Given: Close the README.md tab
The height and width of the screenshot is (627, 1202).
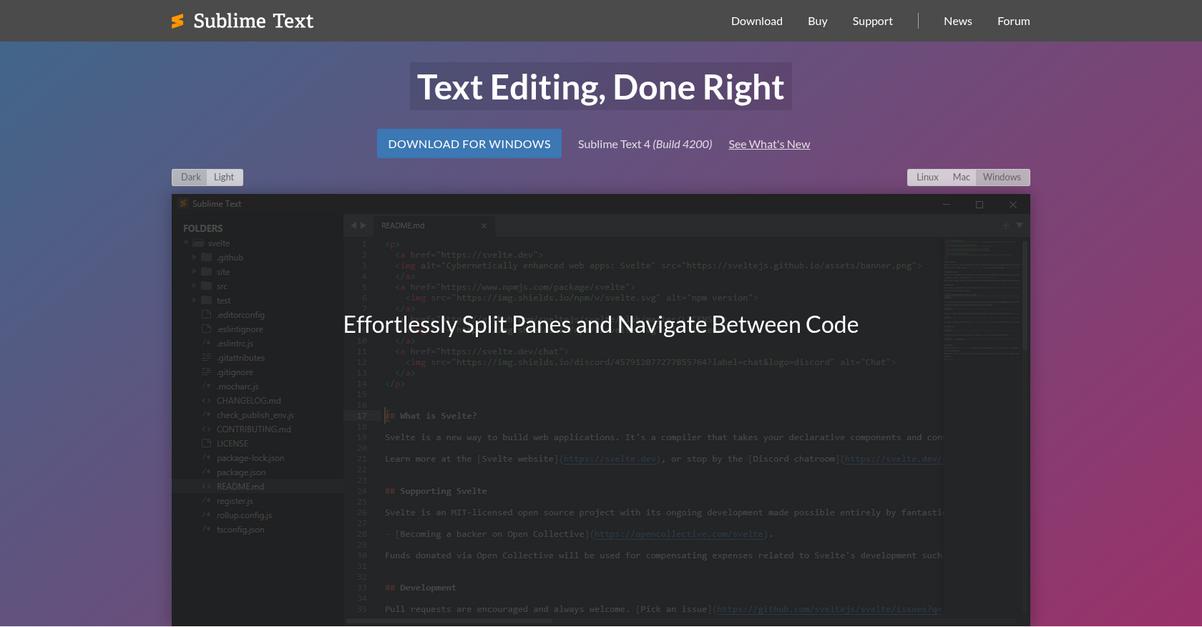Looking at the screenshot, I should click(x=484, y=226).
